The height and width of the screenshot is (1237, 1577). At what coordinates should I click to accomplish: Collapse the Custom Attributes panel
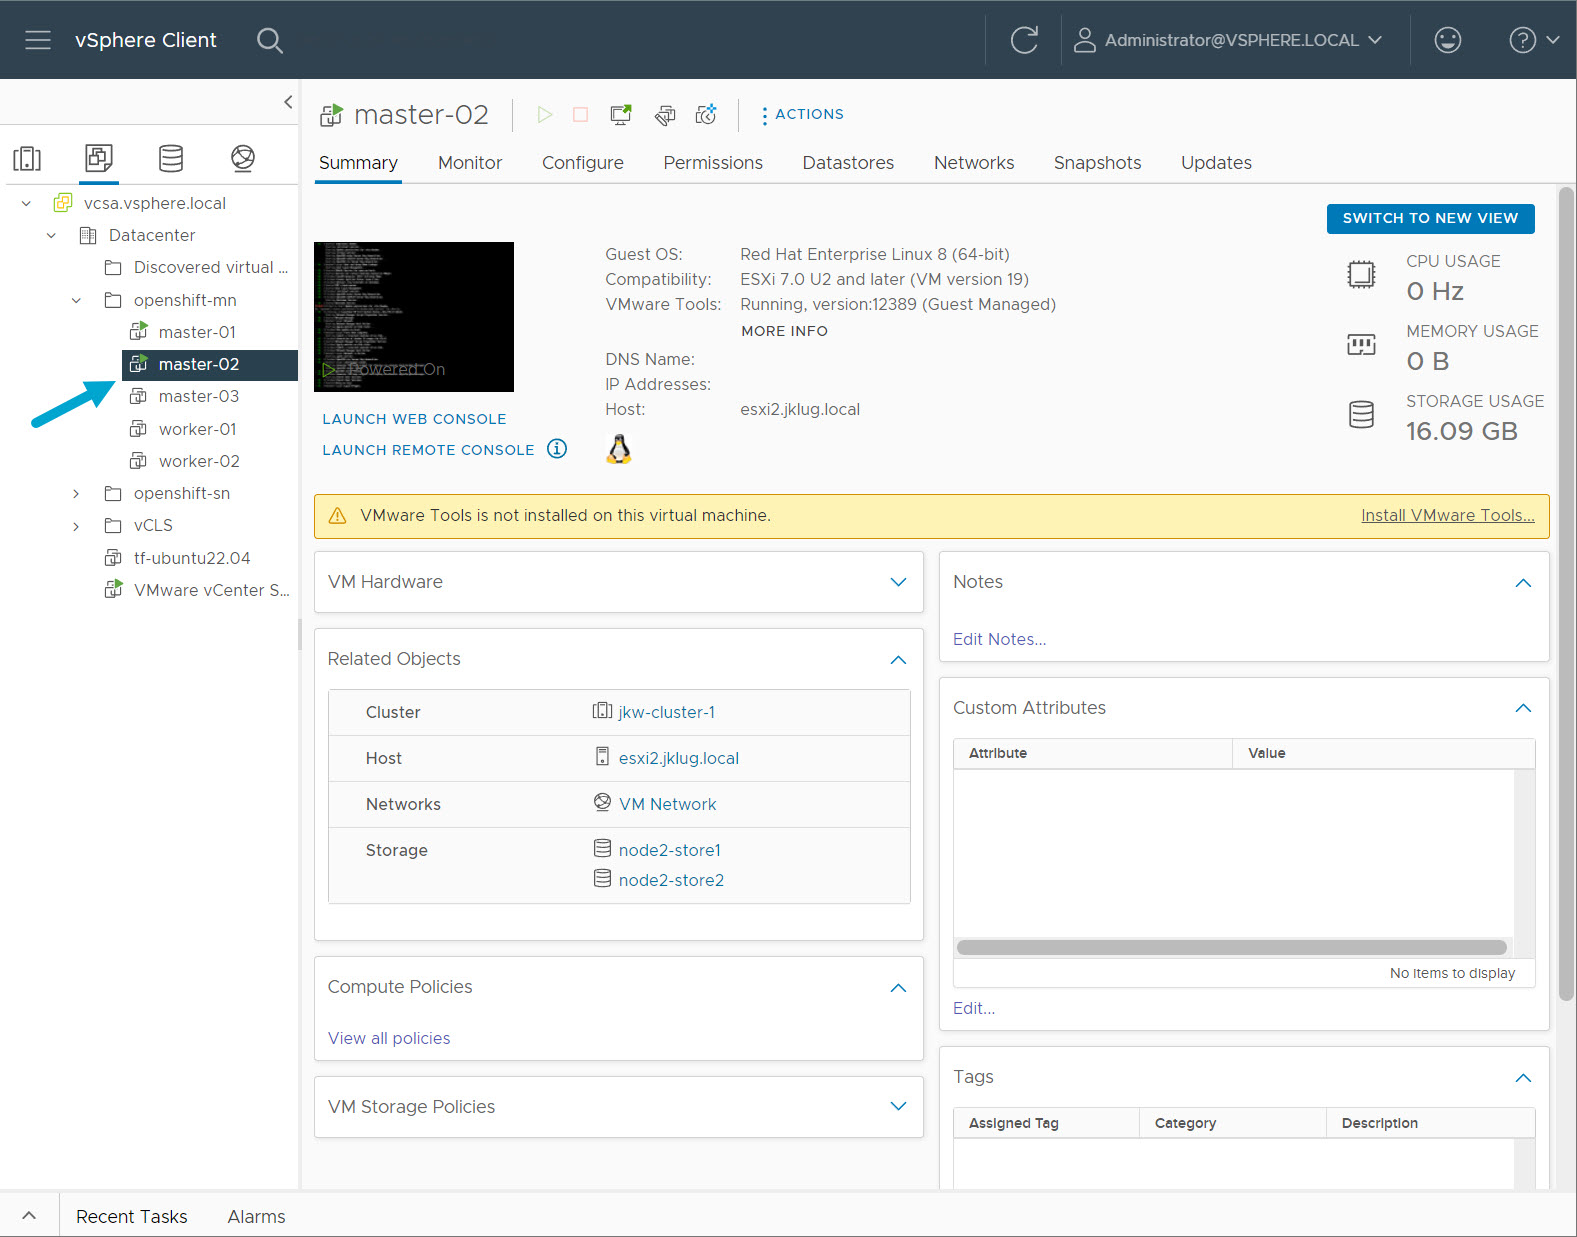pos(1523,708)
